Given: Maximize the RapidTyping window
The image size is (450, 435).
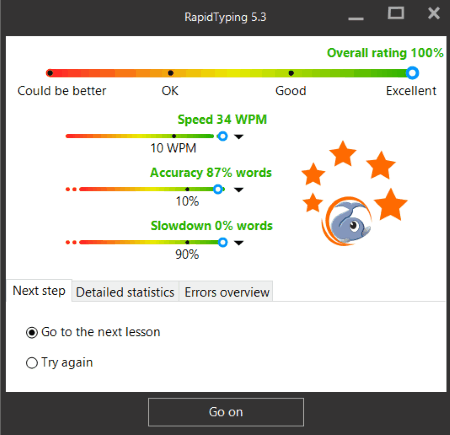Looking at the screenshot, I should pos(396,13).
